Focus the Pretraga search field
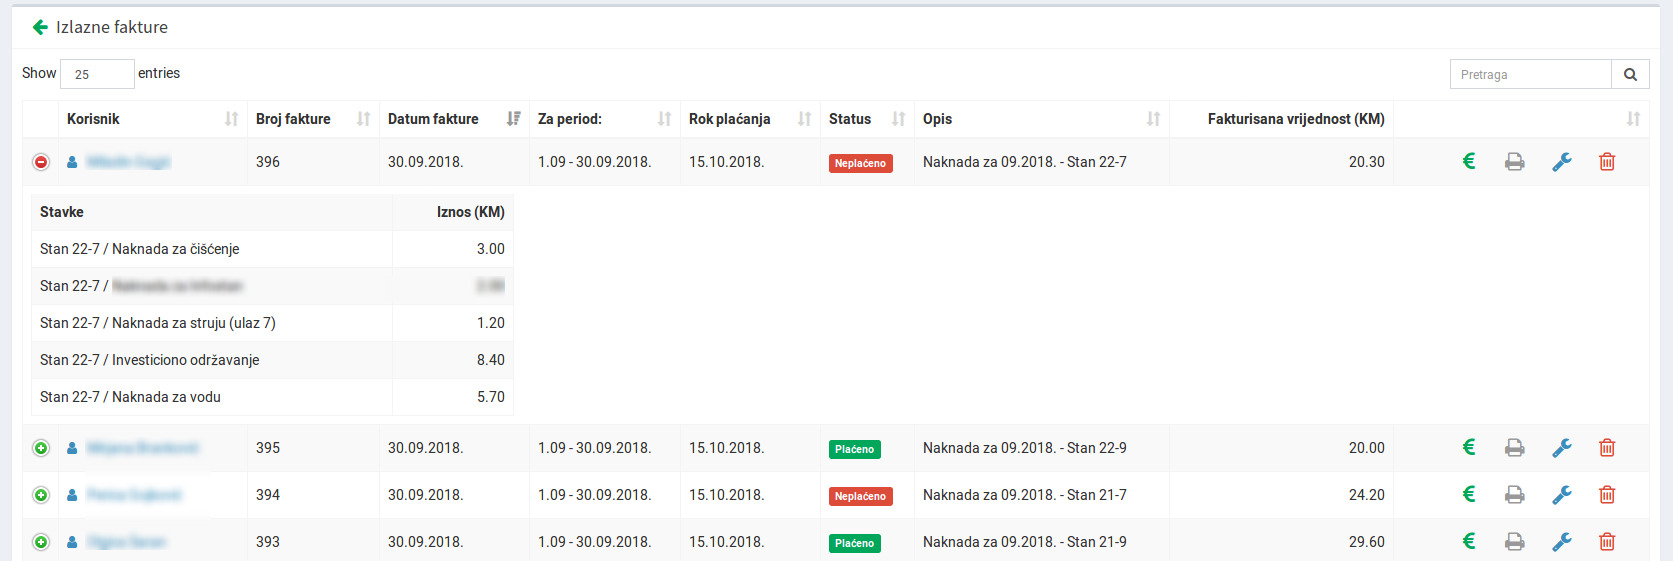1673x561 pixels. pyautogui.click(x=1530, y=74)
